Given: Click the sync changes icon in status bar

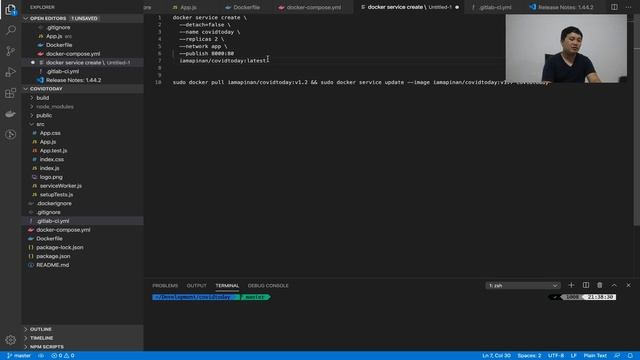Looking at the screenshot, I should coord(41,356).
